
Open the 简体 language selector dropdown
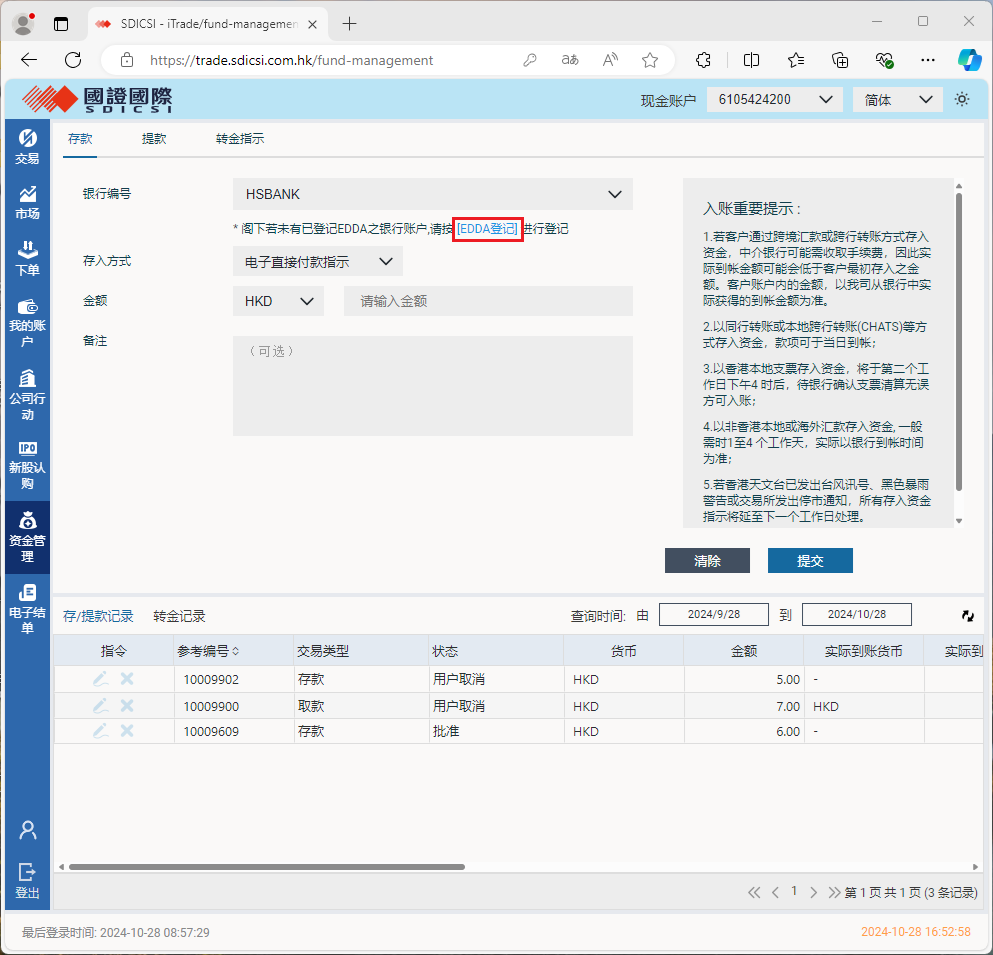pyautogui.click(x=897, y=99)
